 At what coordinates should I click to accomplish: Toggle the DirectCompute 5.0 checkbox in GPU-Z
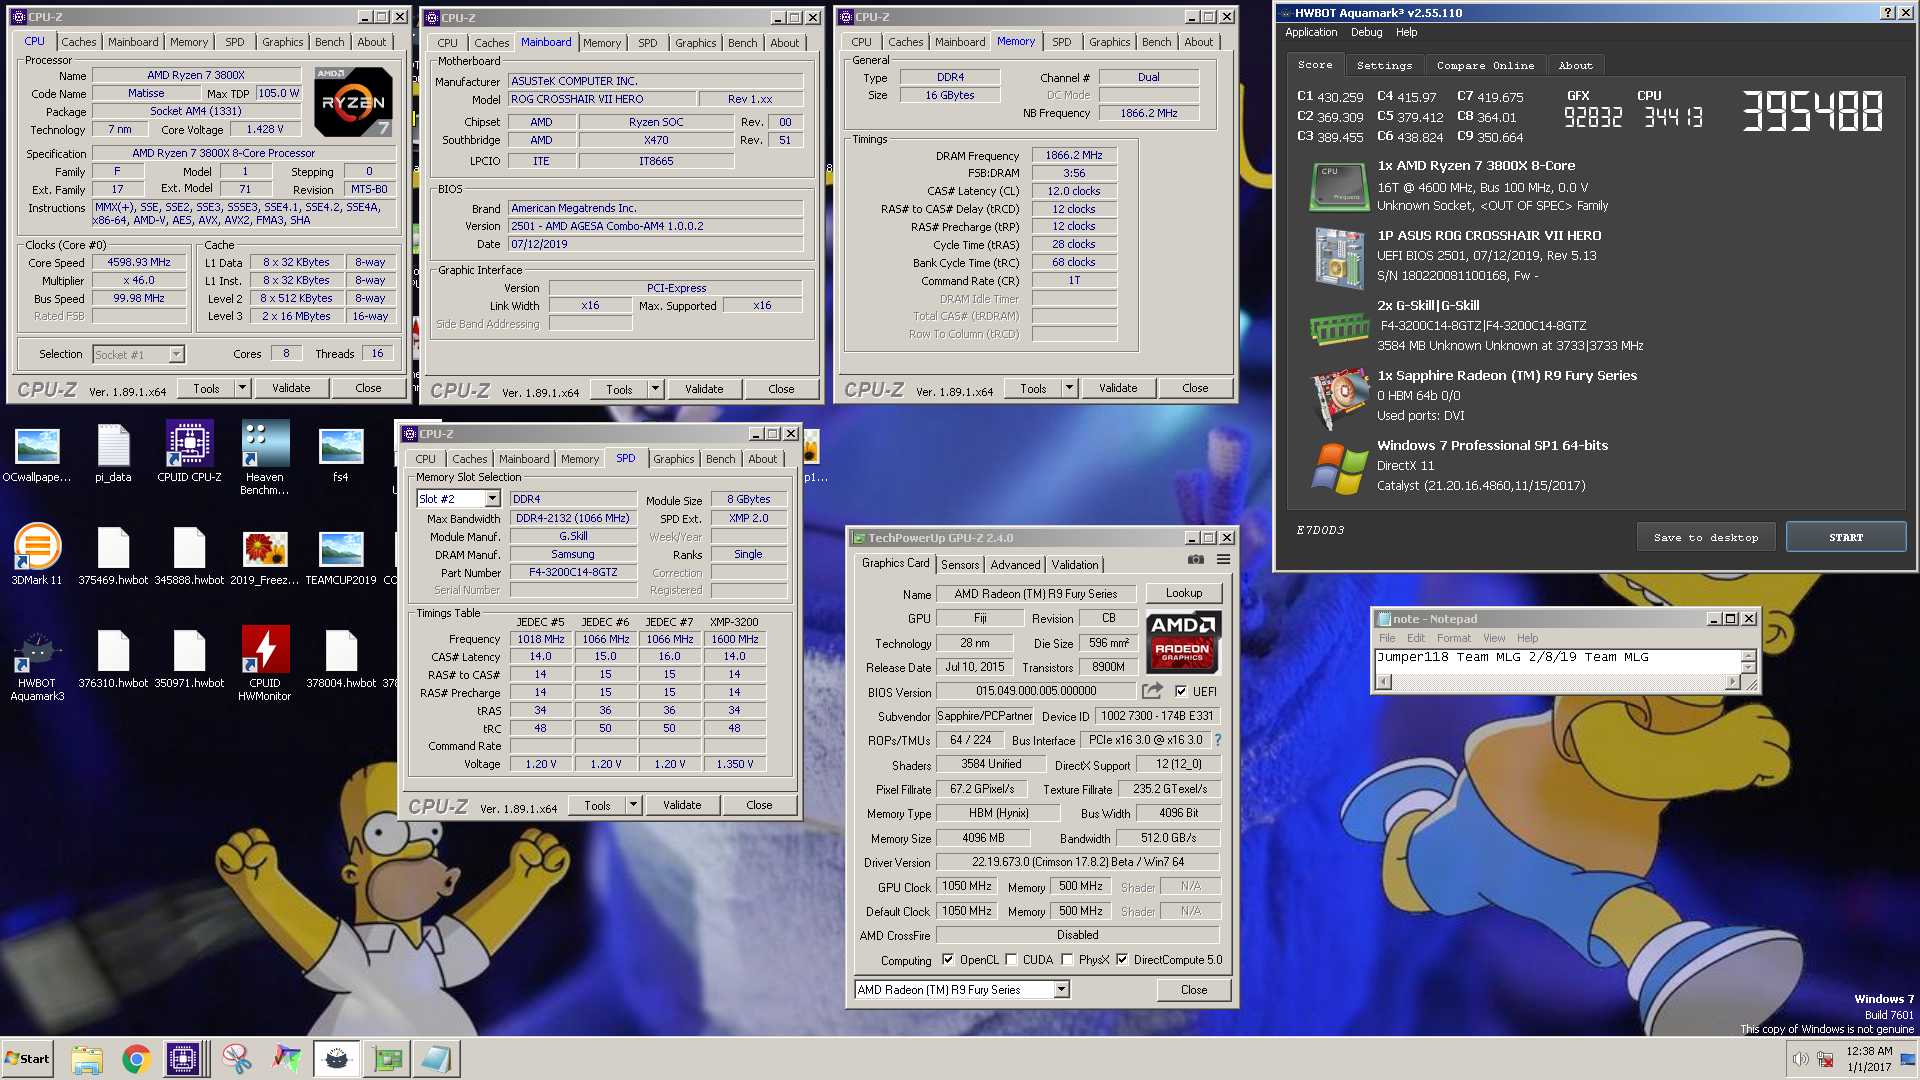point(1122,960)
